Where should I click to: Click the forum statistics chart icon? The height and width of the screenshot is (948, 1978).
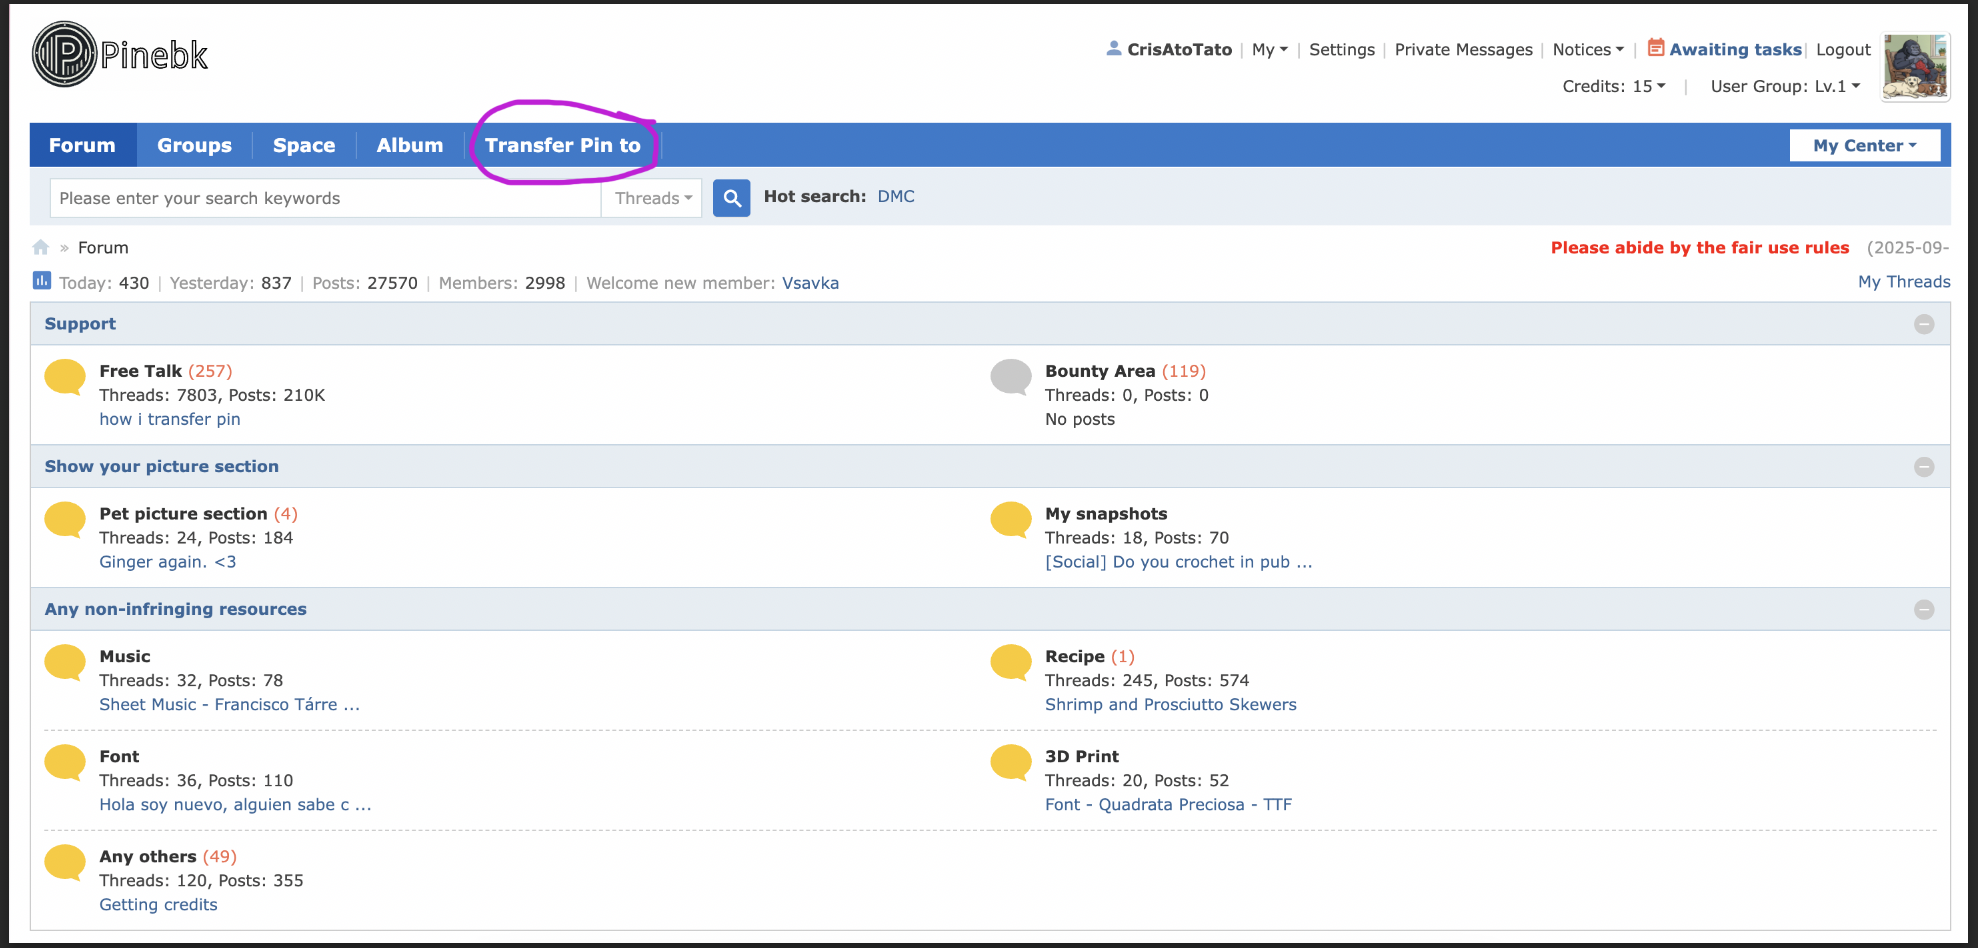click(41, 281)
